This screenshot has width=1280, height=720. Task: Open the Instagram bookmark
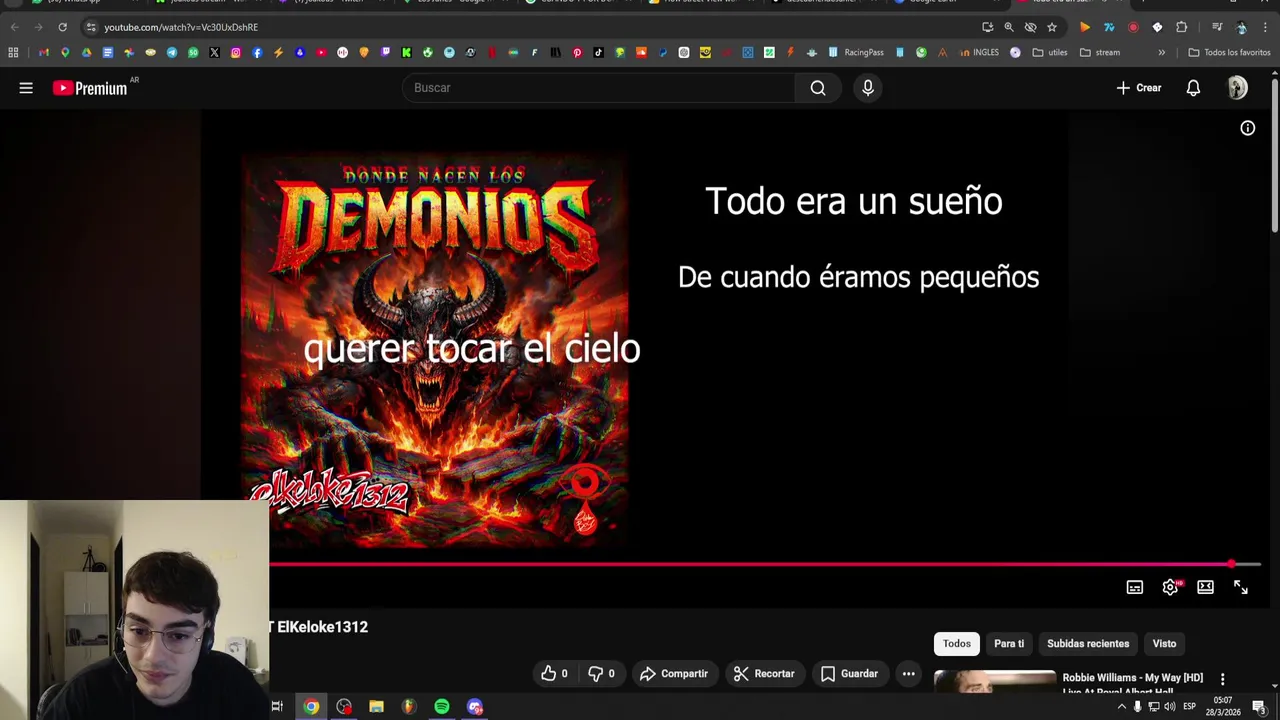click(236, 52)
